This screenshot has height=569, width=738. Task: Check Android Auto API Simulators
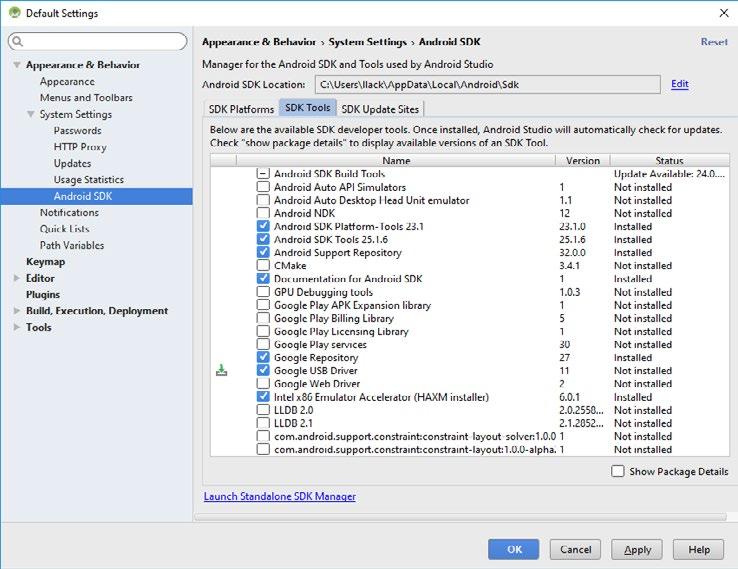263,187
